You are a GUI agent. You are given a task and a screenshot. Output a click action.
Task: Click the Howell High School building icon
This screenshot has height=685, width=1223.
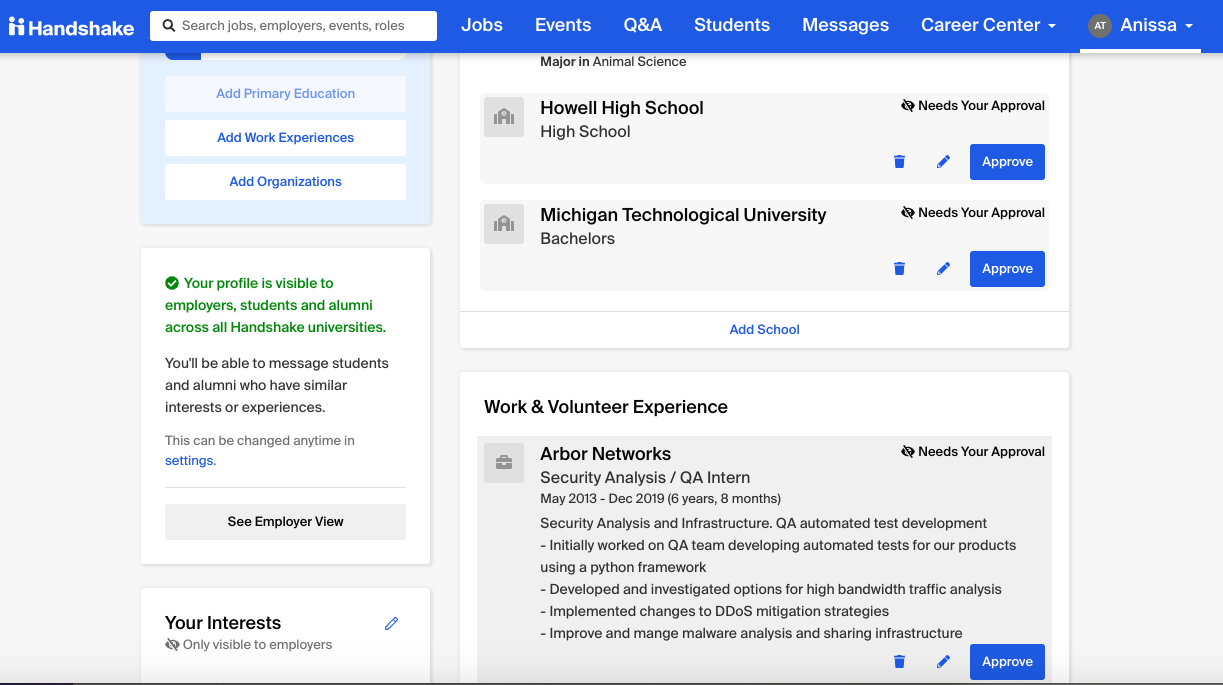click(504, 116)
